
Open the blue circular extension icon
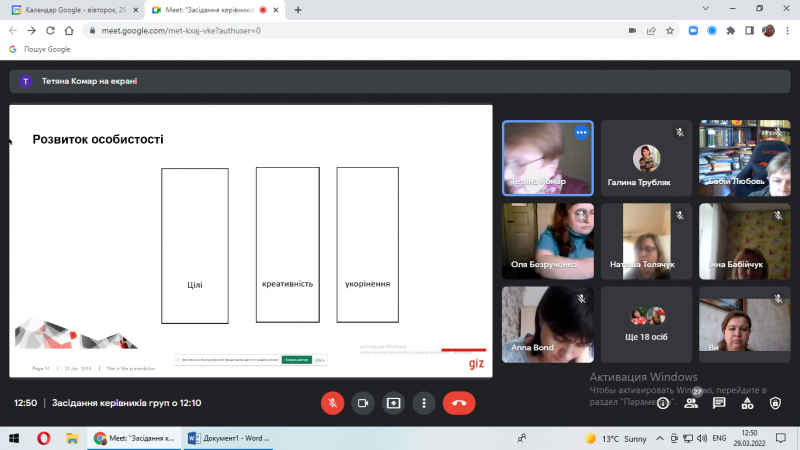(712, 31)
